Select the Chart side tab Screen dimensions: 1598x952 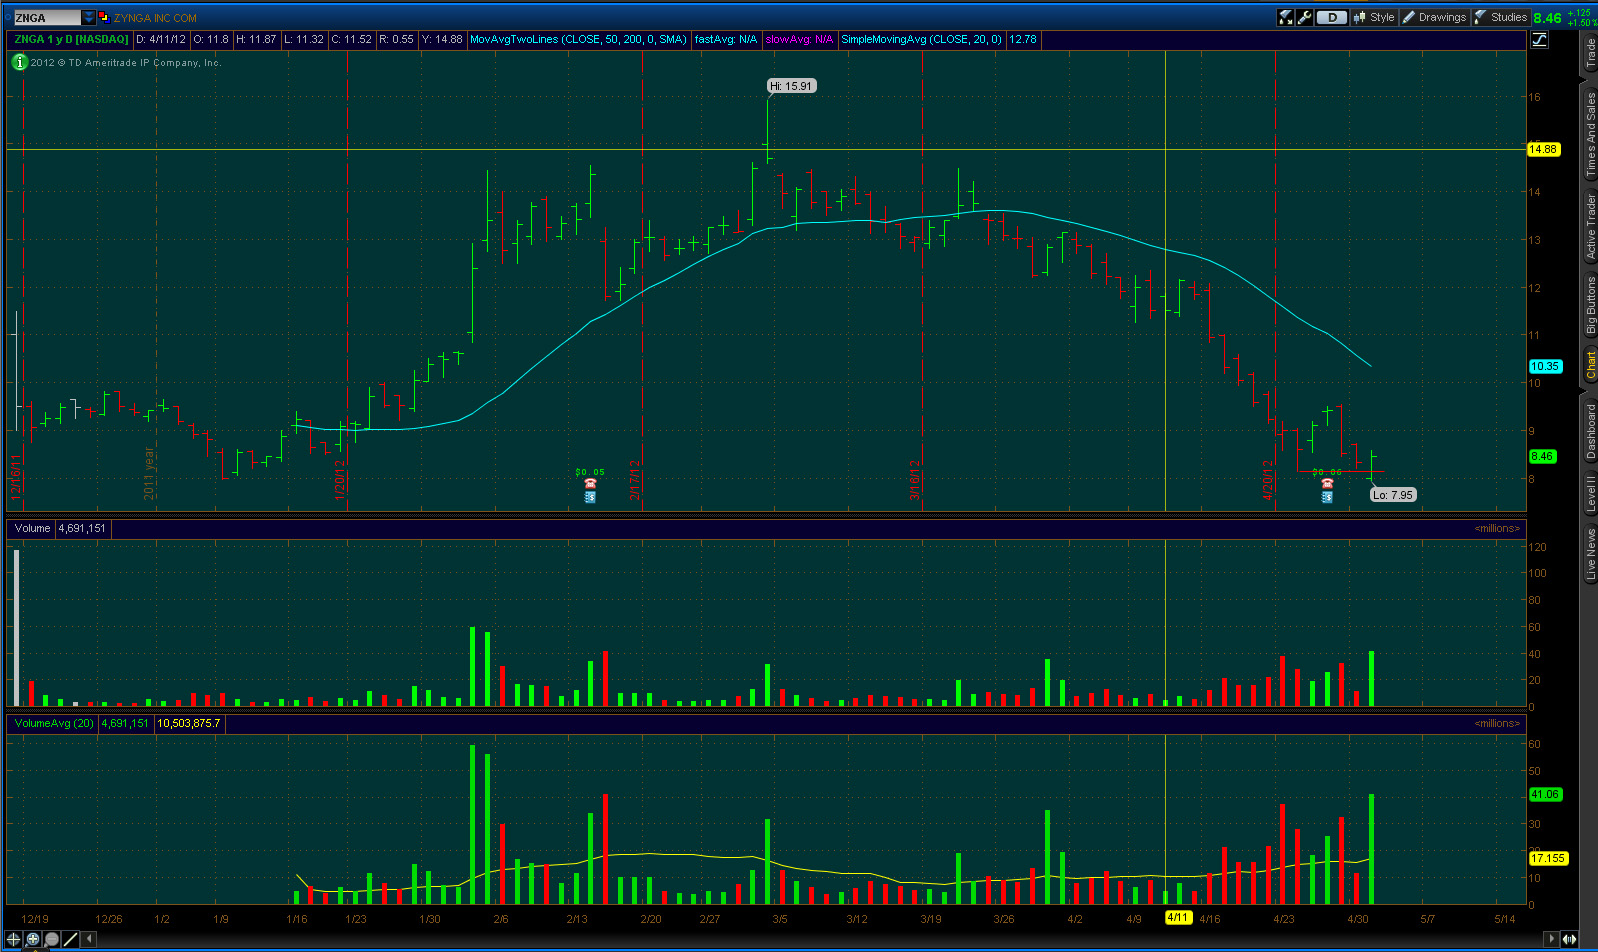click(1589, 365)
